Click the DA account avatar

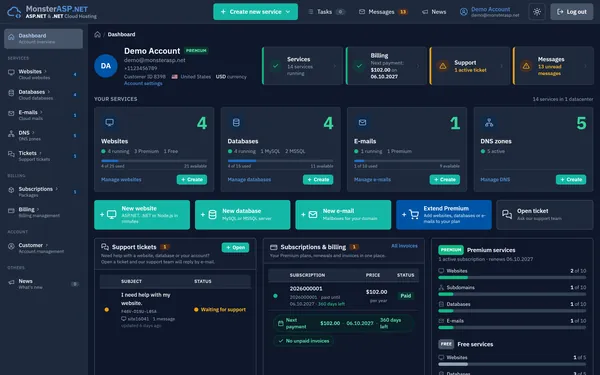[x=106, y=66]
